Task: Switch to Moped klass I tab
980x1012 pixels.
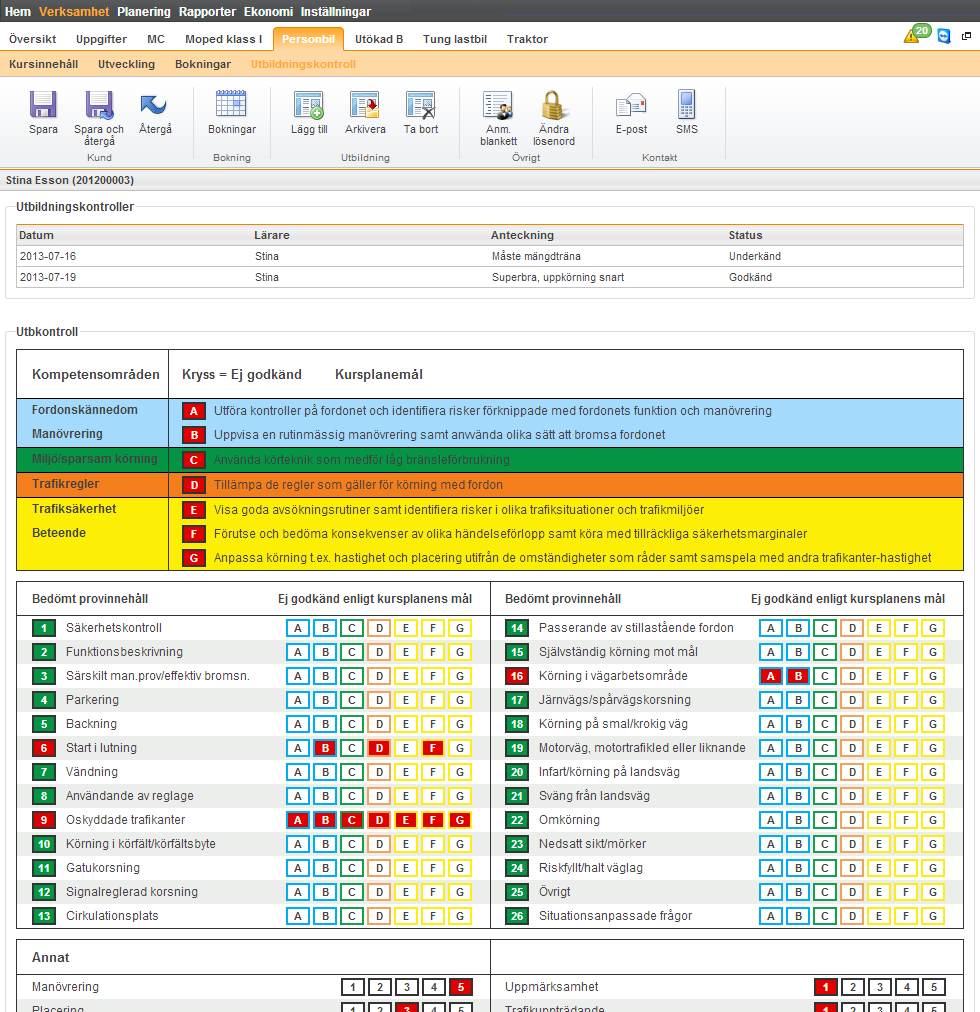Action: (223, 39)
